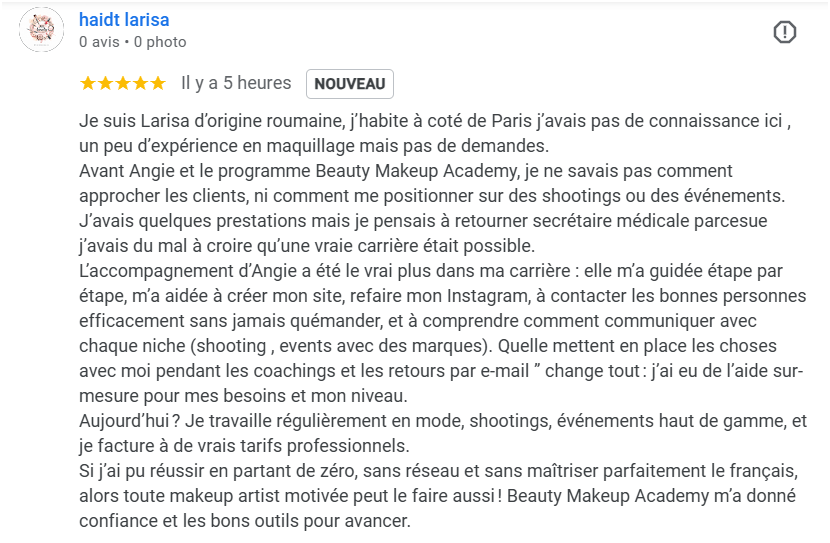Click the line starting "Avant Angie et le programme"
Viewport: 830px width, 543px height.
(406, 171)
